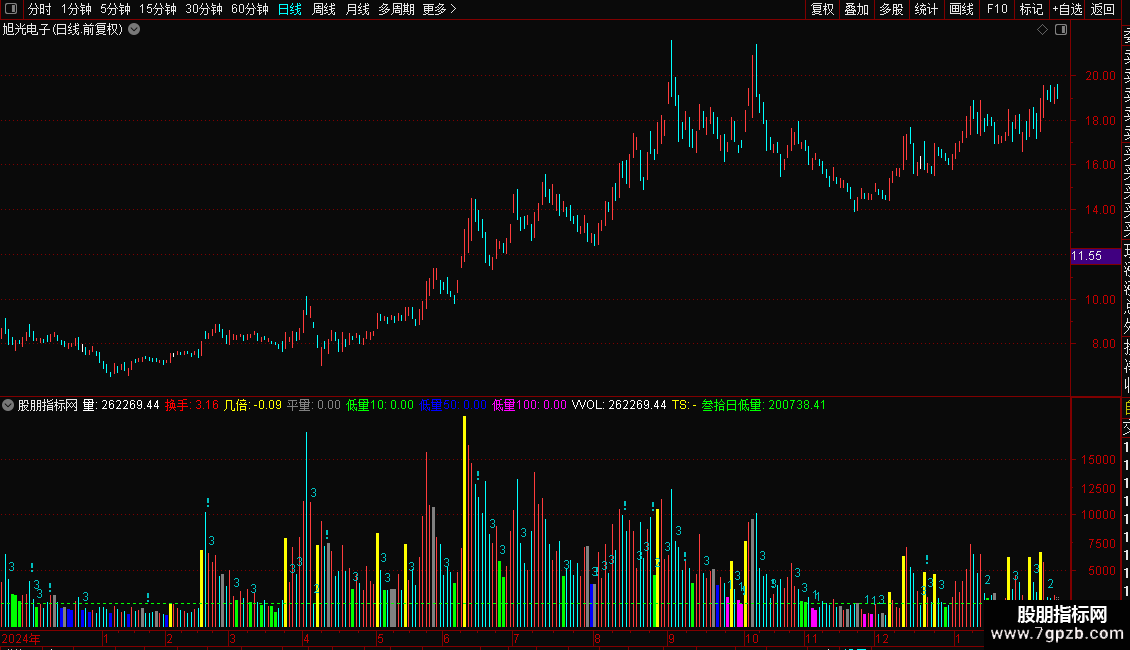Screen dimensions: 1130x650
Task: Click the VVOL: 262269.44 value
Action: point(619,405)
